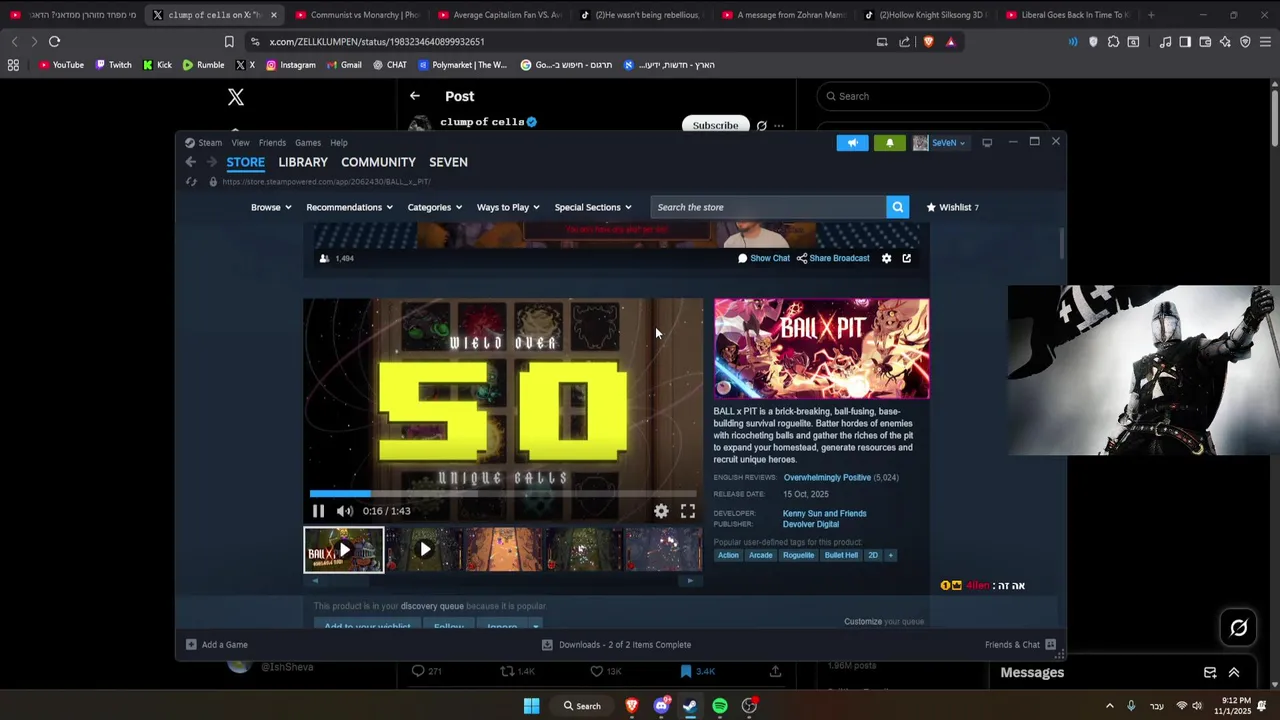Open the Friends menu in Steam

point(272,143)
